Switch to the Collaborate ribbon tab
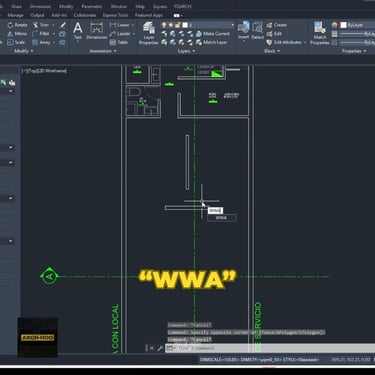The width and height of the screenshot is (375, 375). (x=85, y=15)
